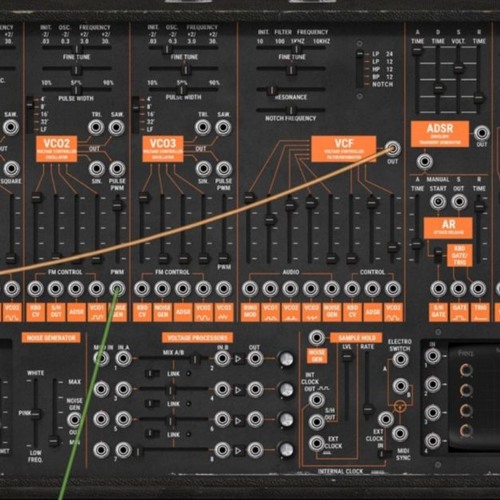The height and width of the screenshot is (500, 500).
Task: Click the IN 4 jack beside the Freq knobs
Action: click(433, 441)
